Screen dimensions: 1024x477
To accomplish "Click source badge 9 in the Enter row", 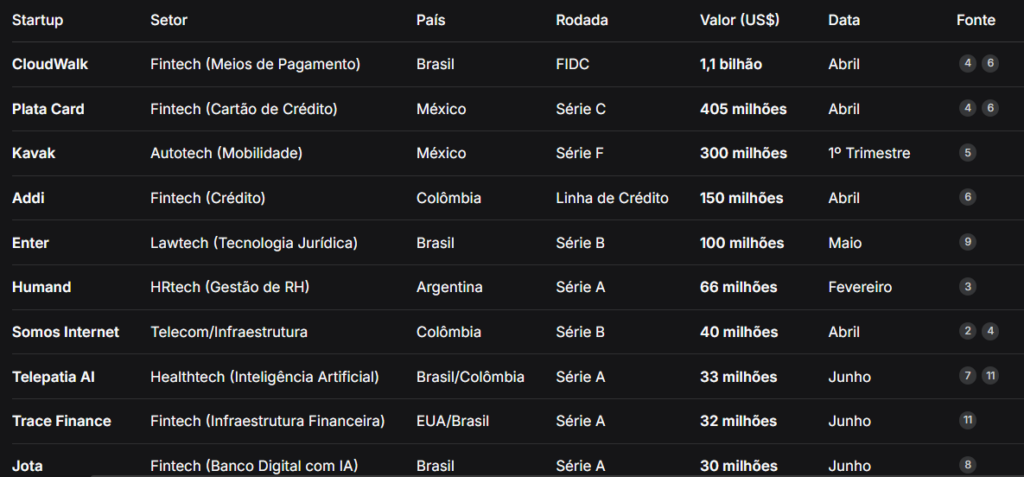I will click(968, 242).
